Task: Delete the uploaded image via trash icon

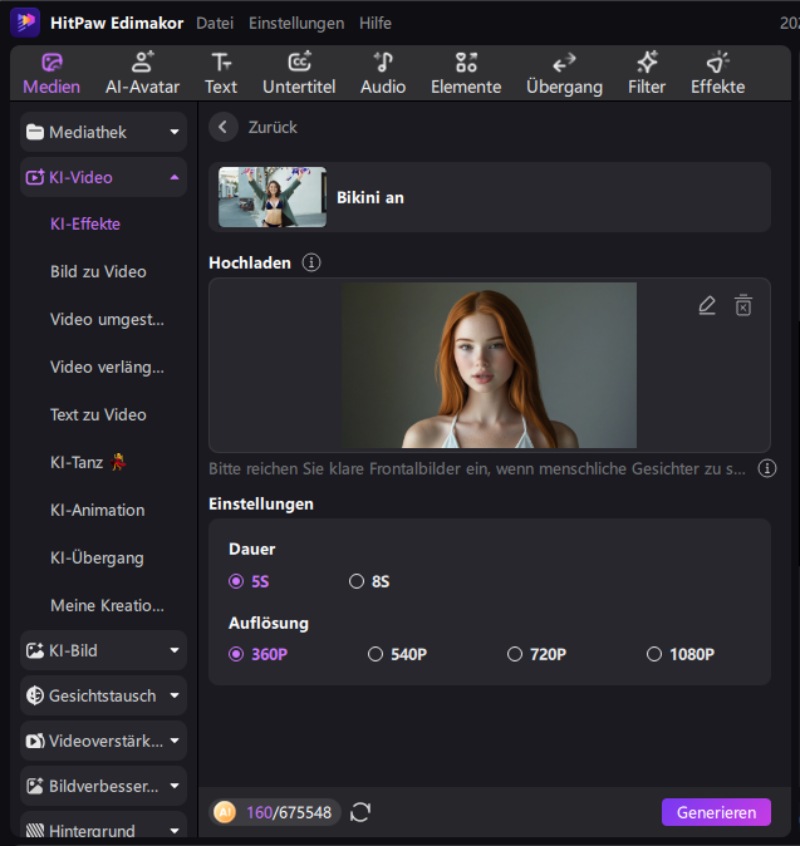Action: (x=743, y=305)
